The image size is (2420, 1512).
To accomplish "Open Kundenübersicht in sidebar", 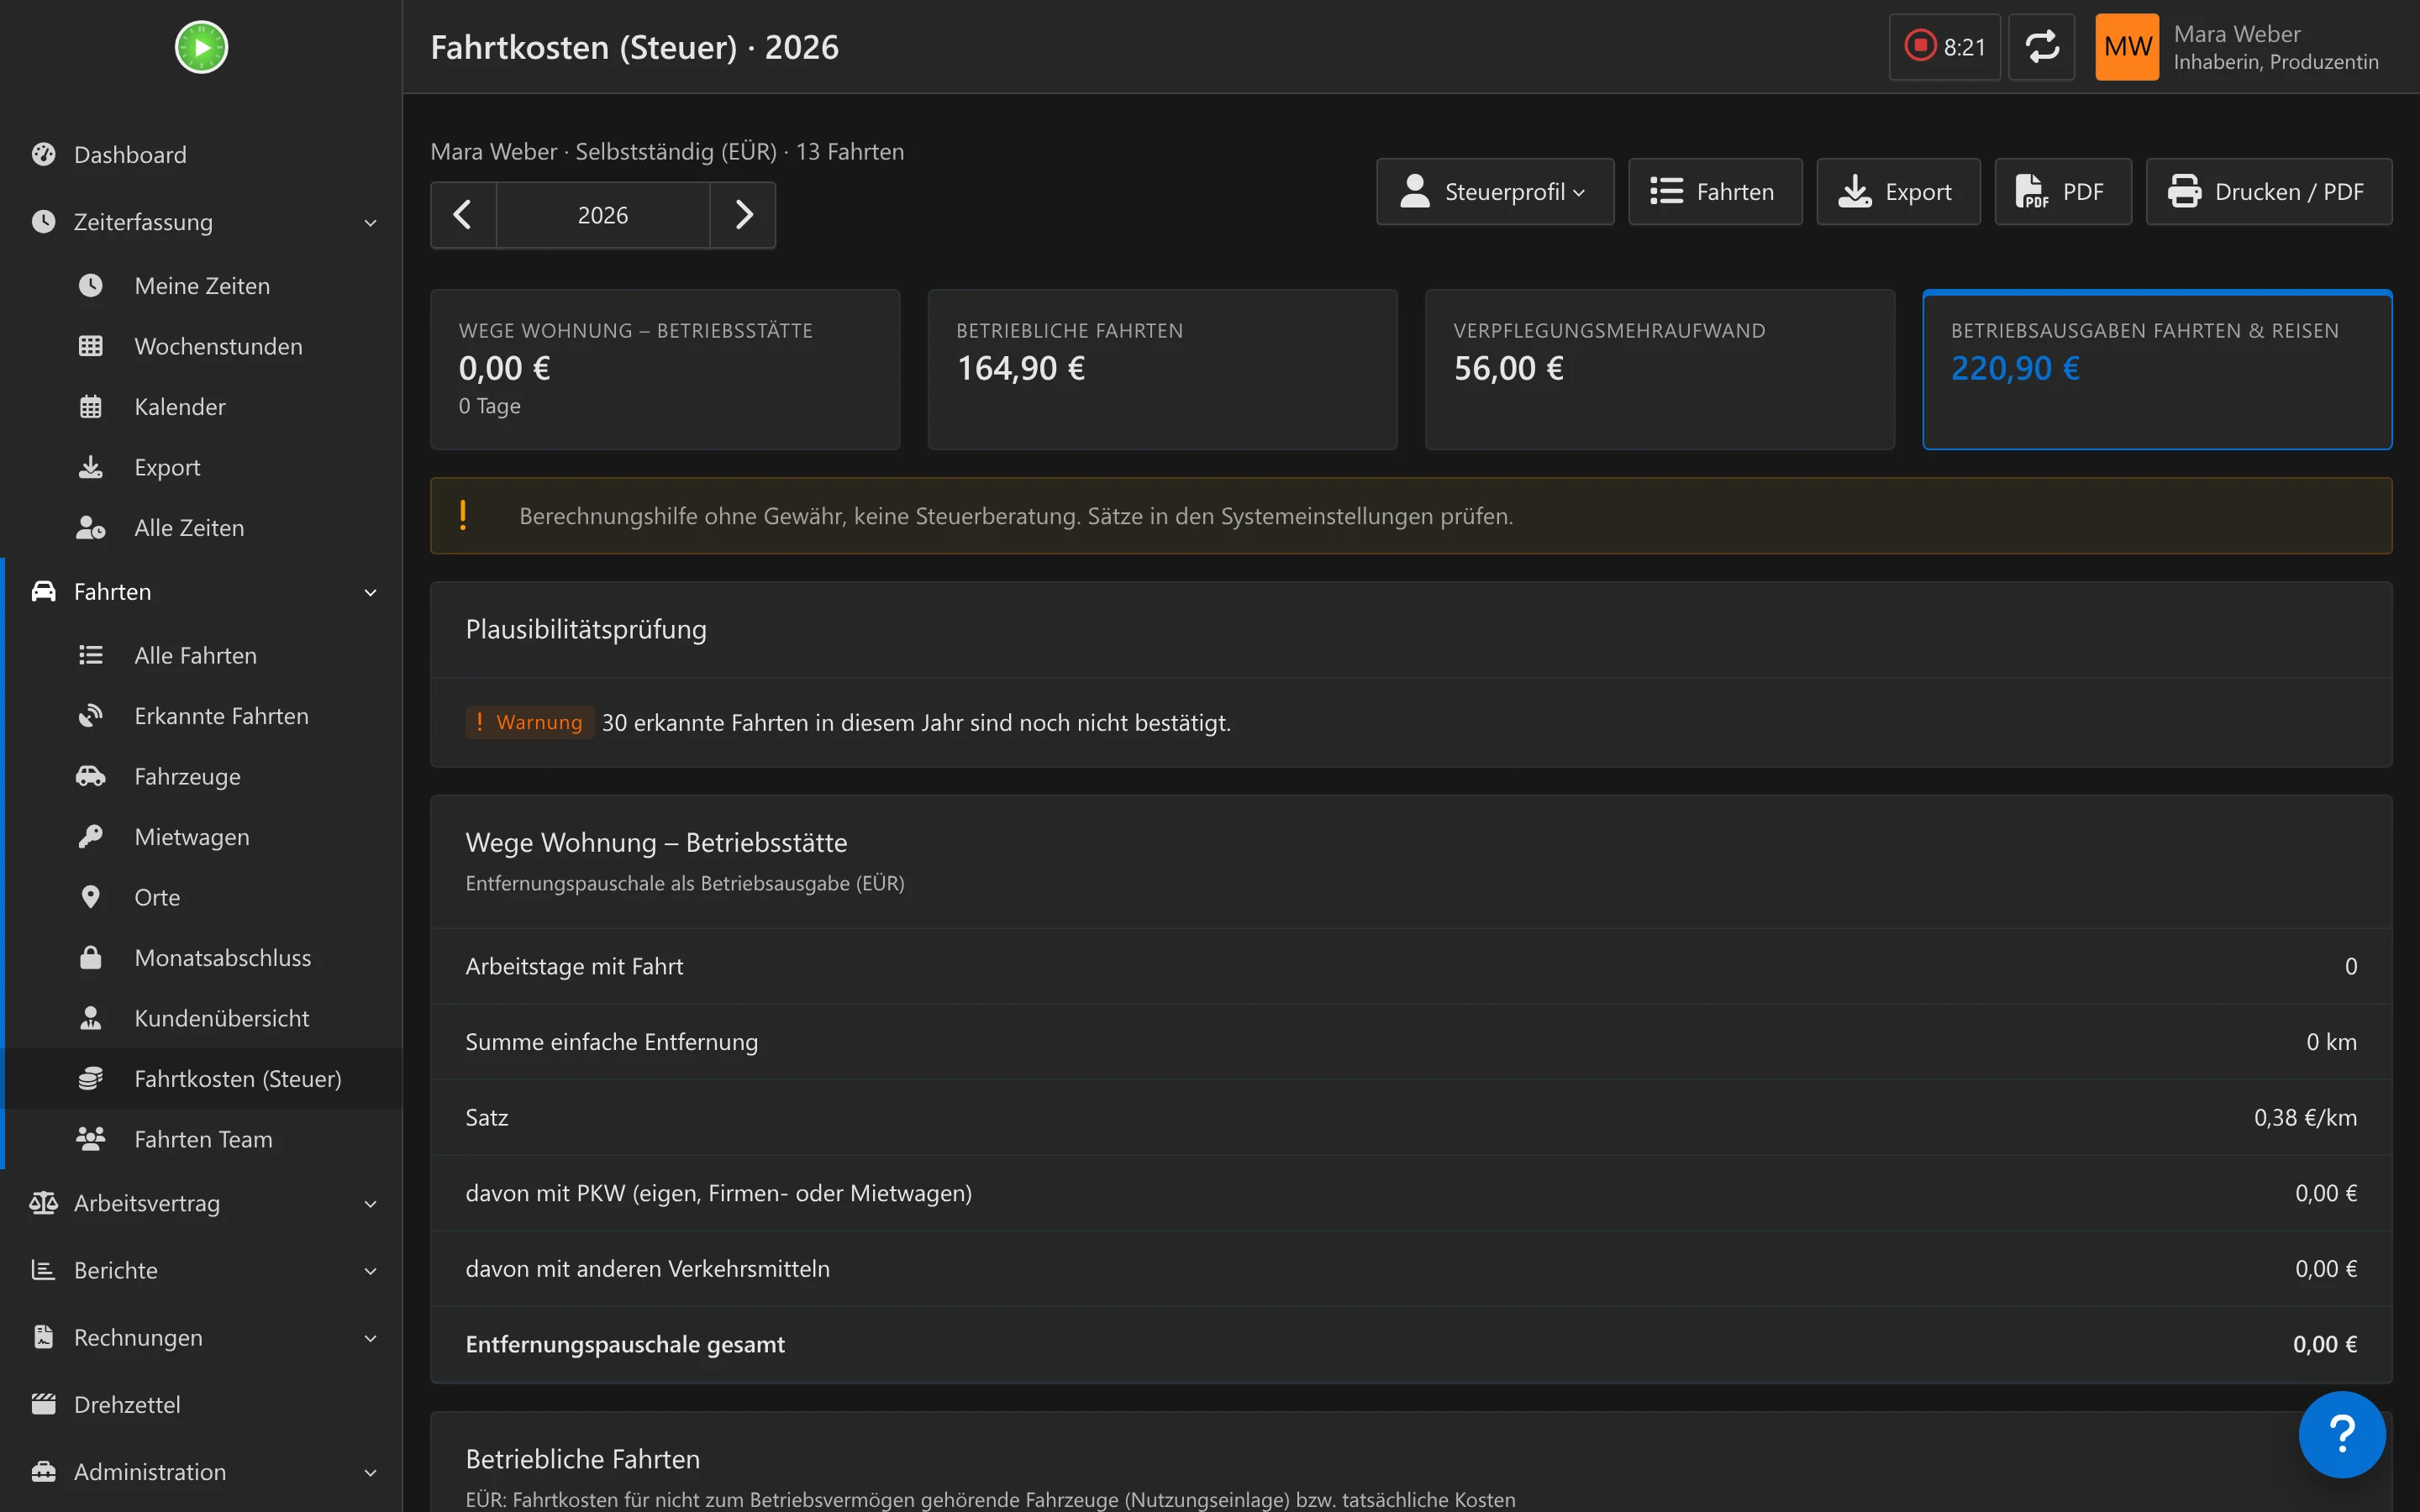I will (201, 1018).
